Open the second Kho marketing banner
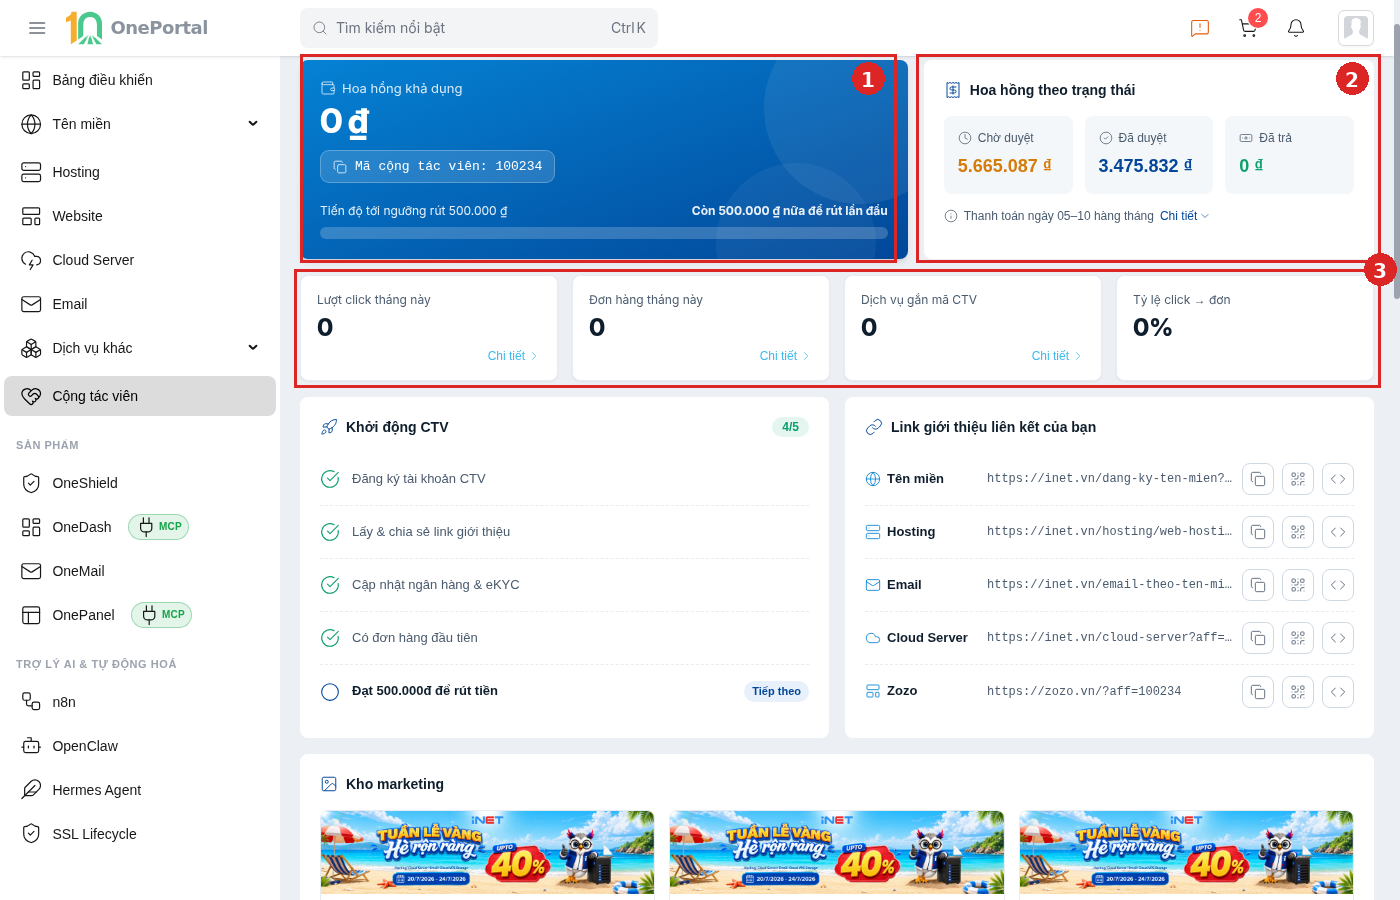 tap(836, 853)
